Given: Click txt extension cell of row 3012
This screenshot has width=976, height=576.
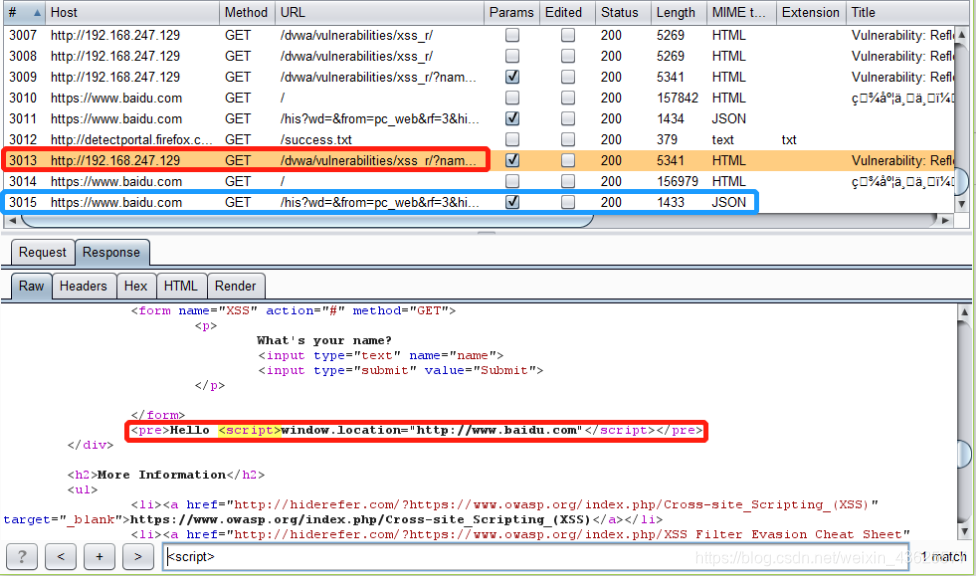Looking at the screenshot, I should pyautogui.click(x=789, y=139).
